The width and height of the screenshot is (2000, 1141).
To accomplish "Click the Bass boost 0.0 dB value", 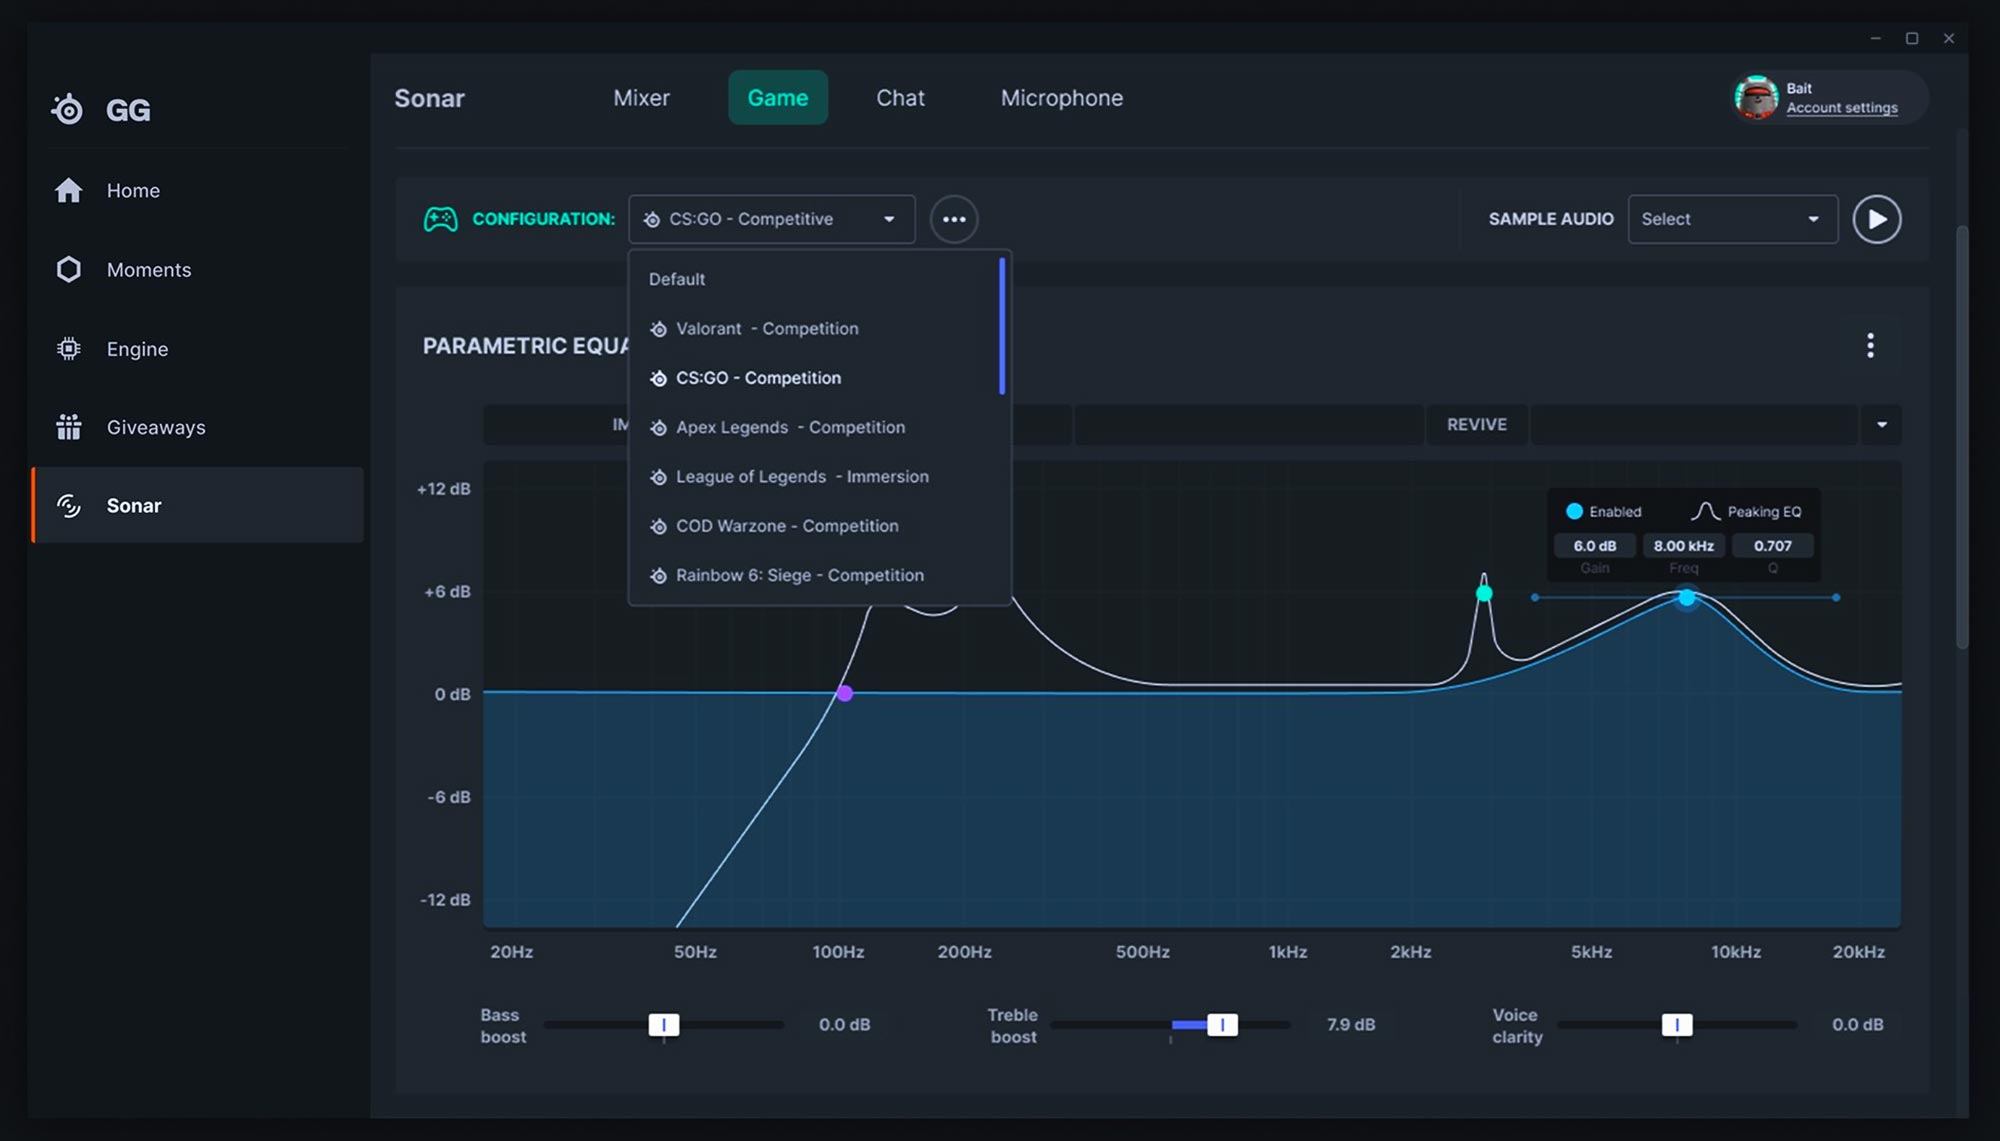I will click(844, 1025).
